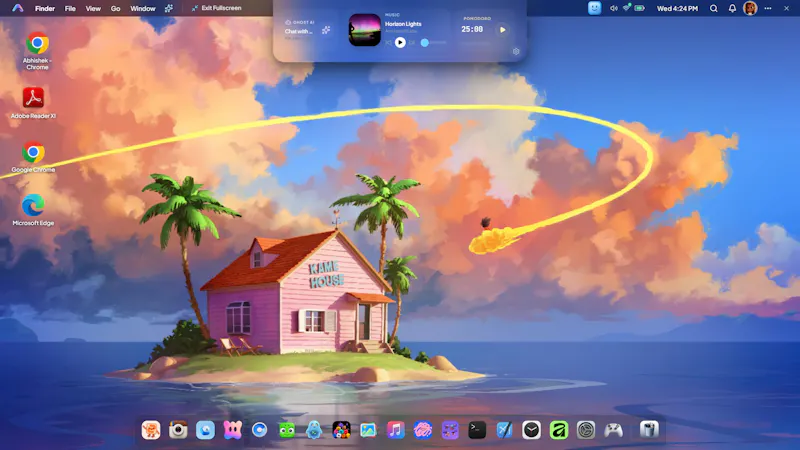The image size is (800, 450).
Task: Click the Wi-Fi status icon
Action: tap(627, 8)
